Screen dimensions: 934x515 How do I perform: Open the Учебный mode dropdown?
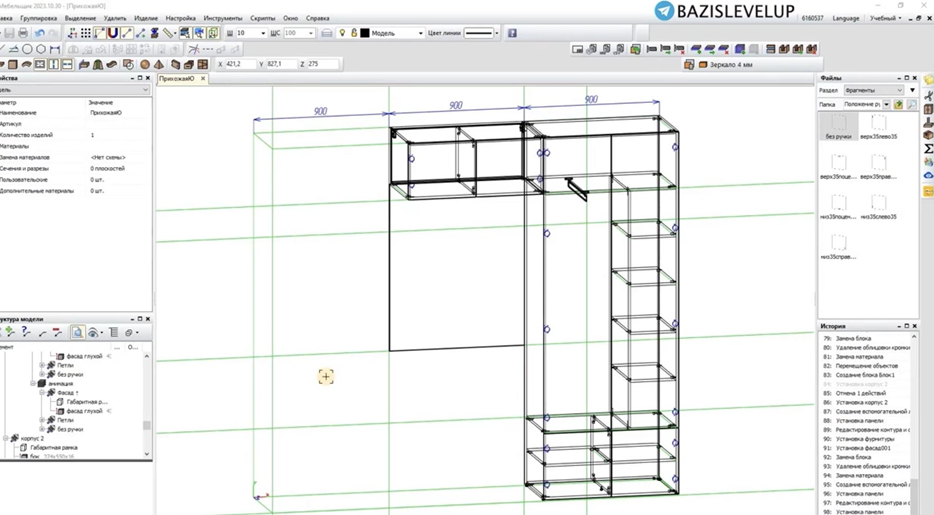click(x=885, y=18)
